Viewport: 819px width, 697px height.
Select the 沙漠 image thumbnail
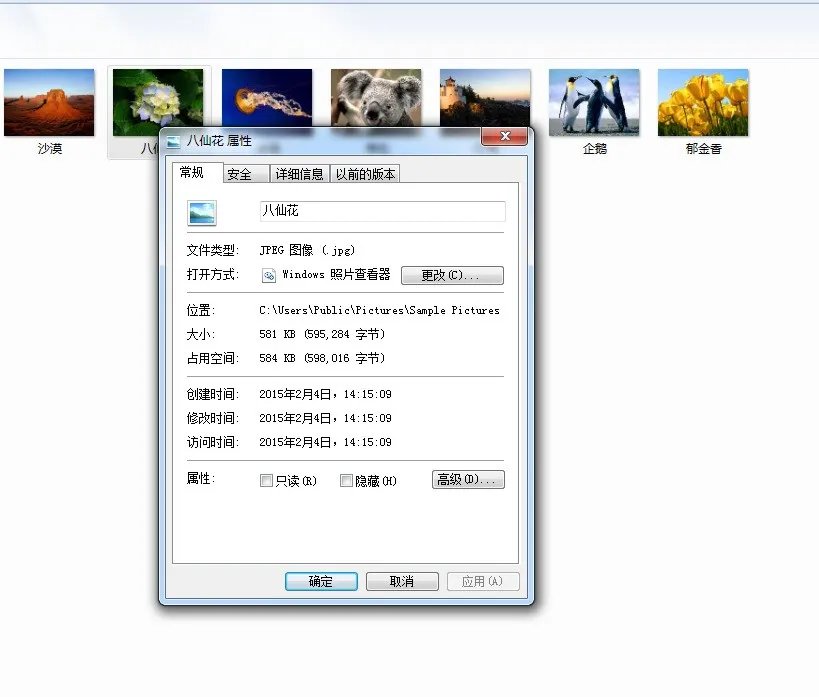(x=49, y=97)
